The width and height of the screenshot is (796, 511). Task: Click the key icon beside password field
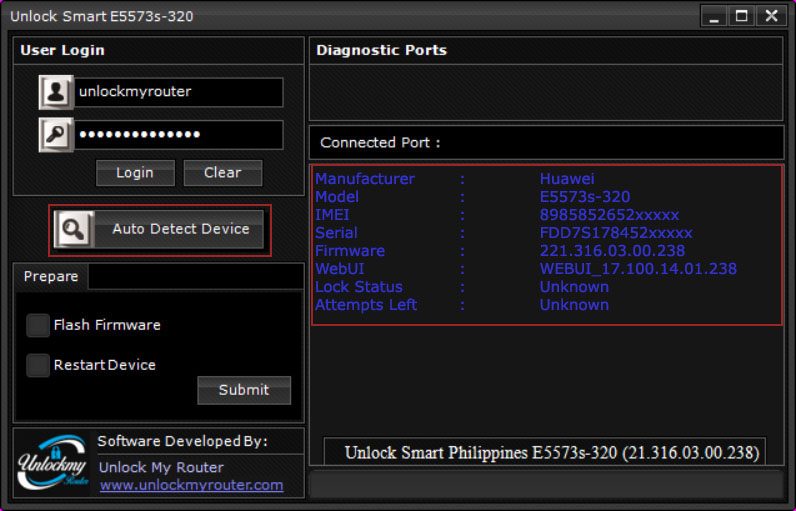[x=56, y=134]
